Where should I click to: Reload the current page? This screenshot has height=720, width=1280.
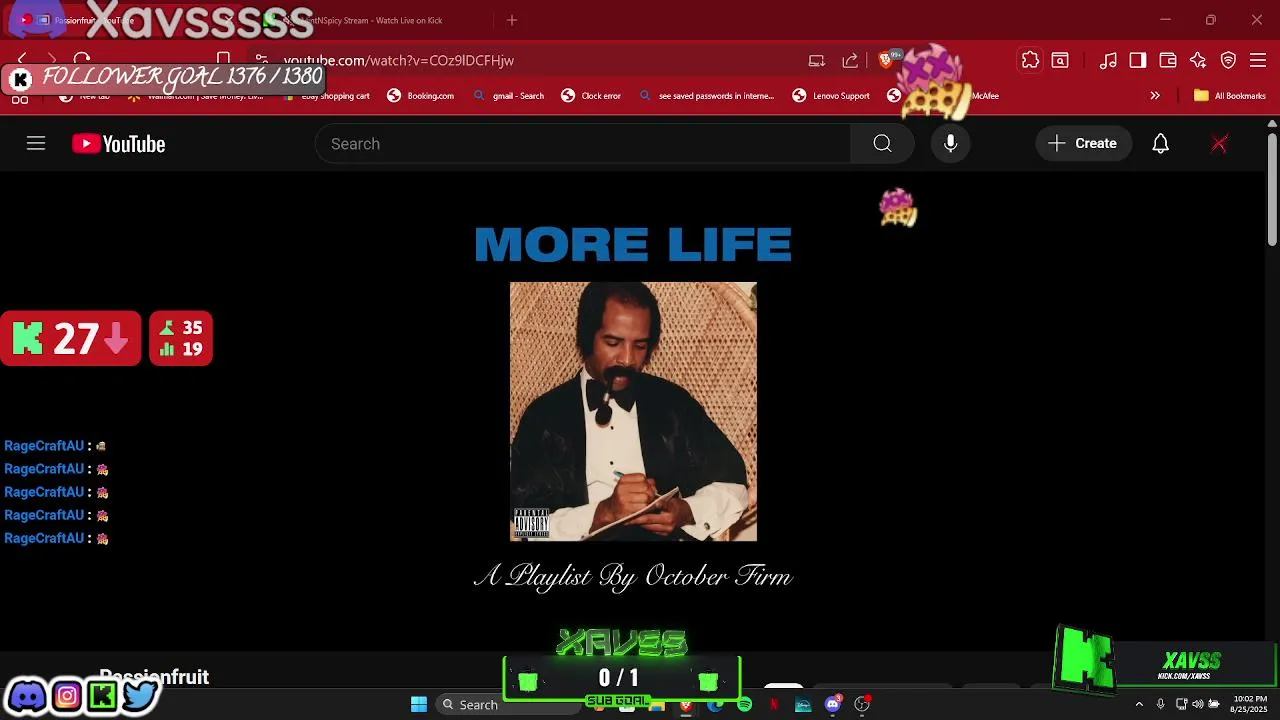click(x=82, y=60)
